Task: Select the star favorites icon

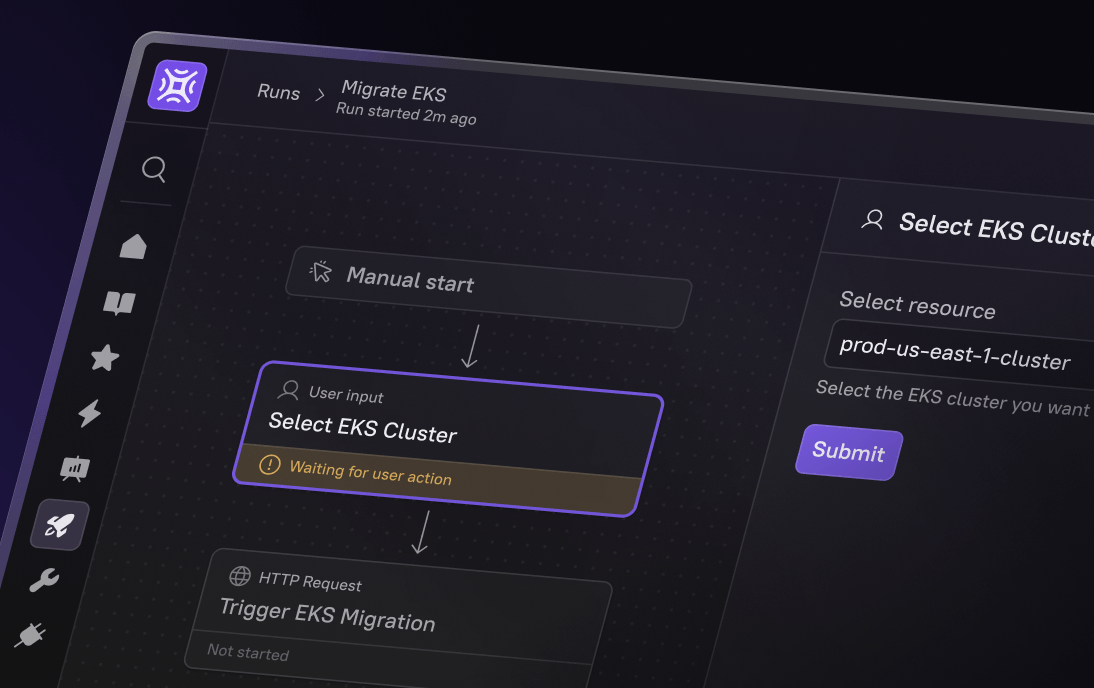Action: tap(104, 358)
